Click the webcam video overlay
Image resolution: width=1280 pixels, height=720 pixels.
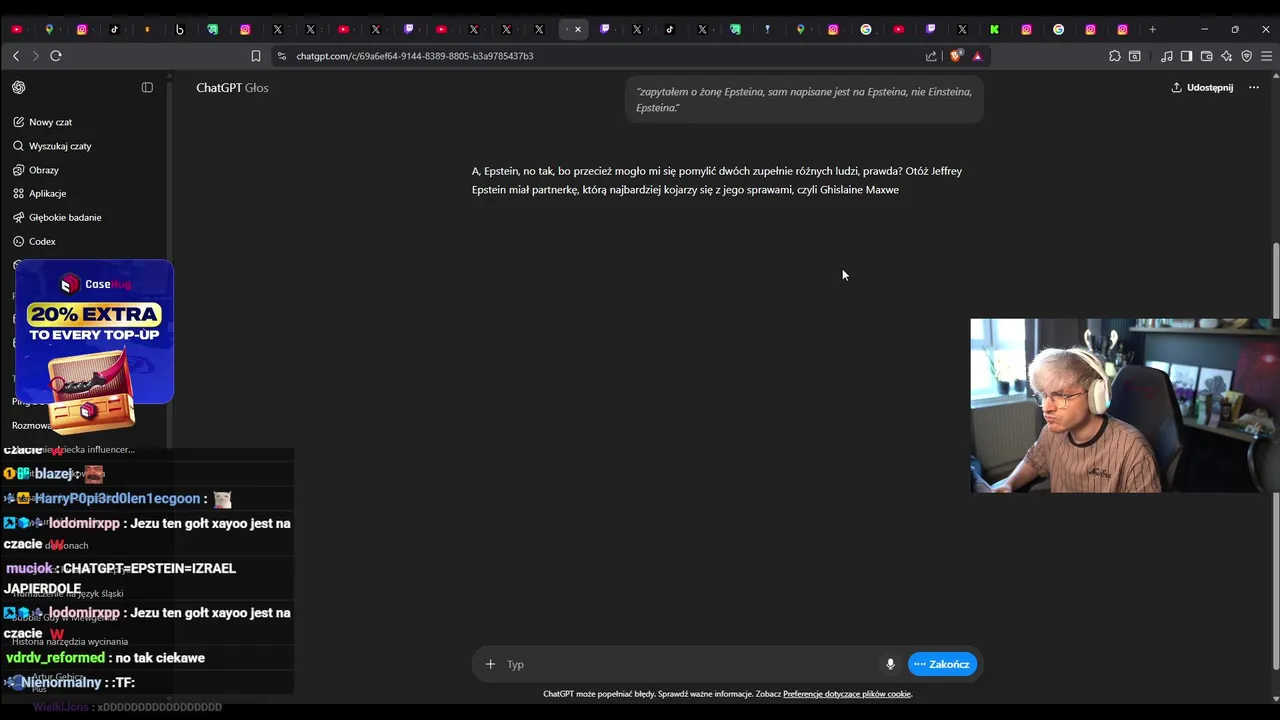1124,405
